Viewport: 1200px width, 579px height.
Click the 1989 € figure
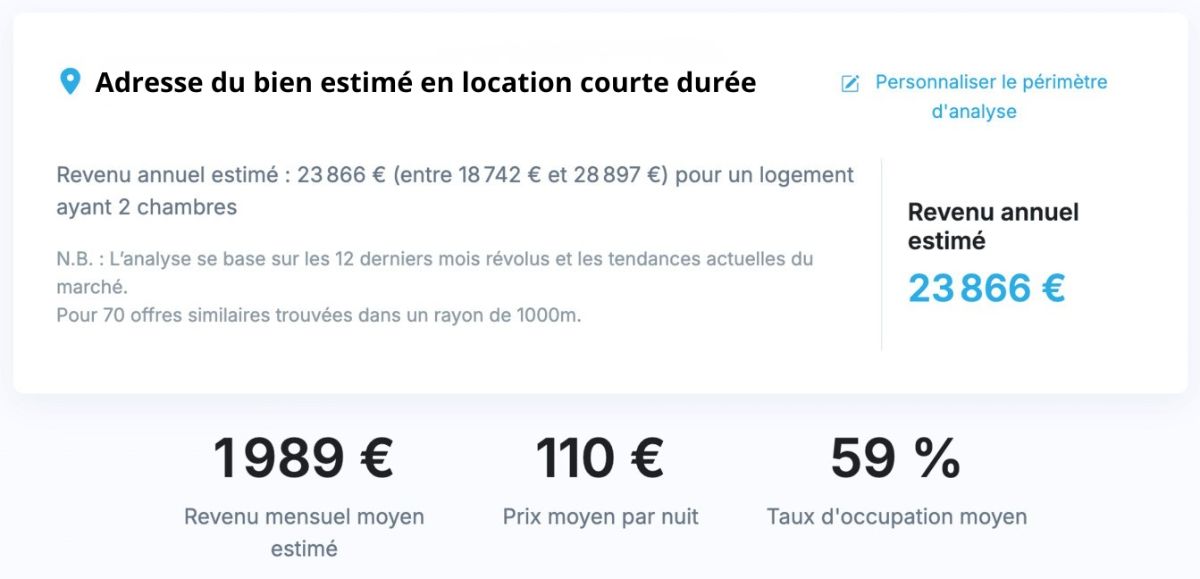pos(303,458)
